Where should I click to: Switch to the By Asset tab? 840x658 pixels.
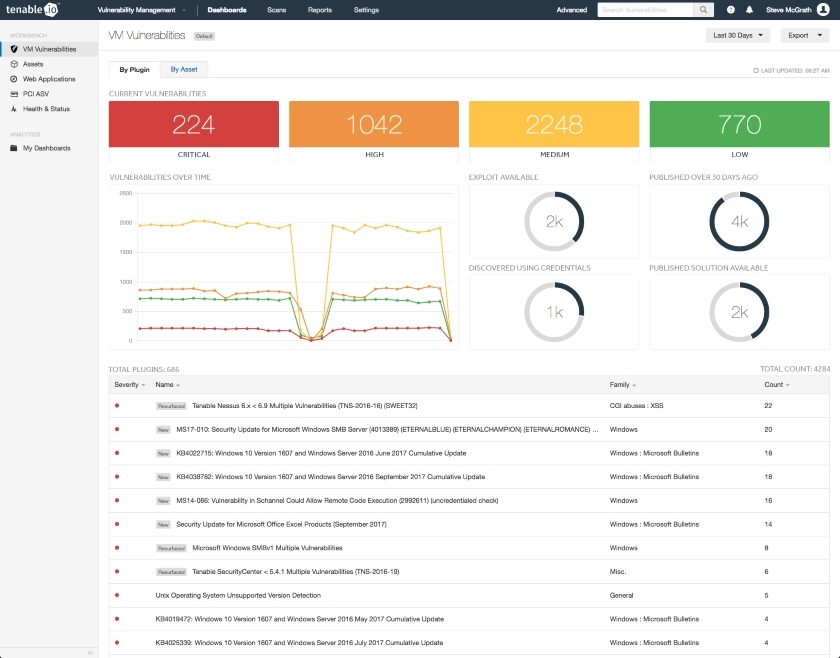184,69
